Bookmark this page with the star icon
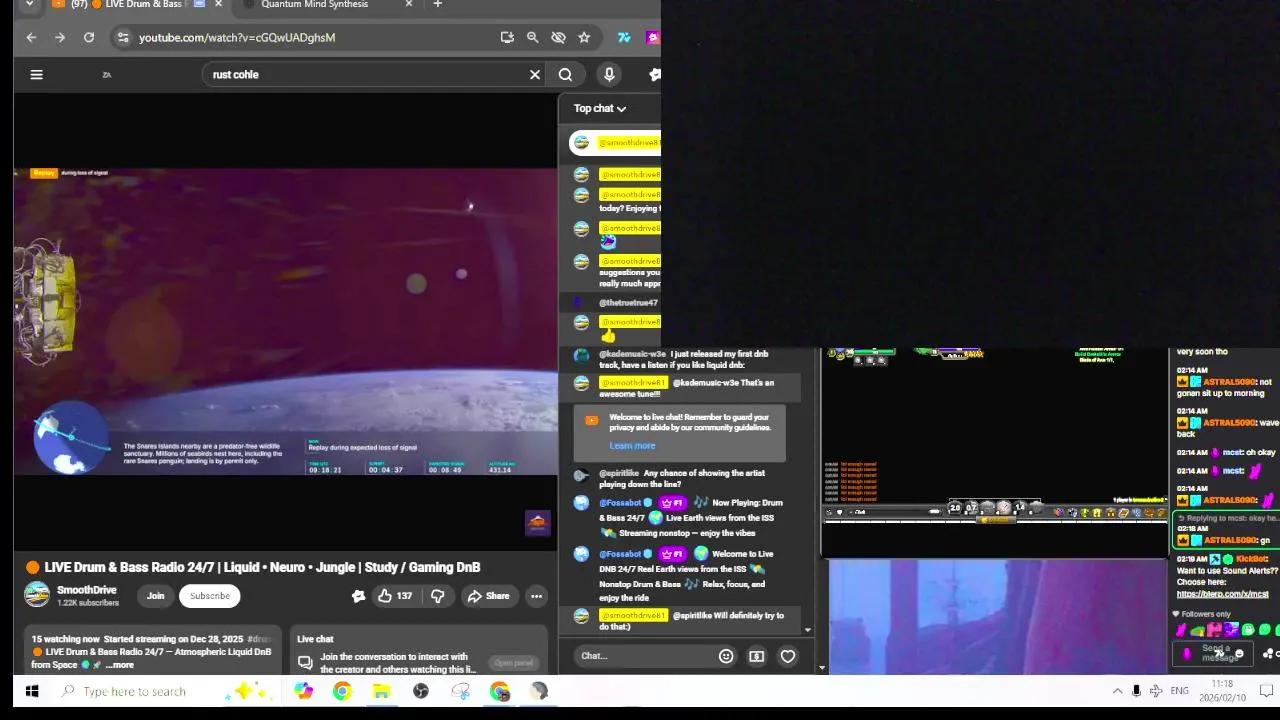This screenshot has height=720, width=1280. [584, 37]
